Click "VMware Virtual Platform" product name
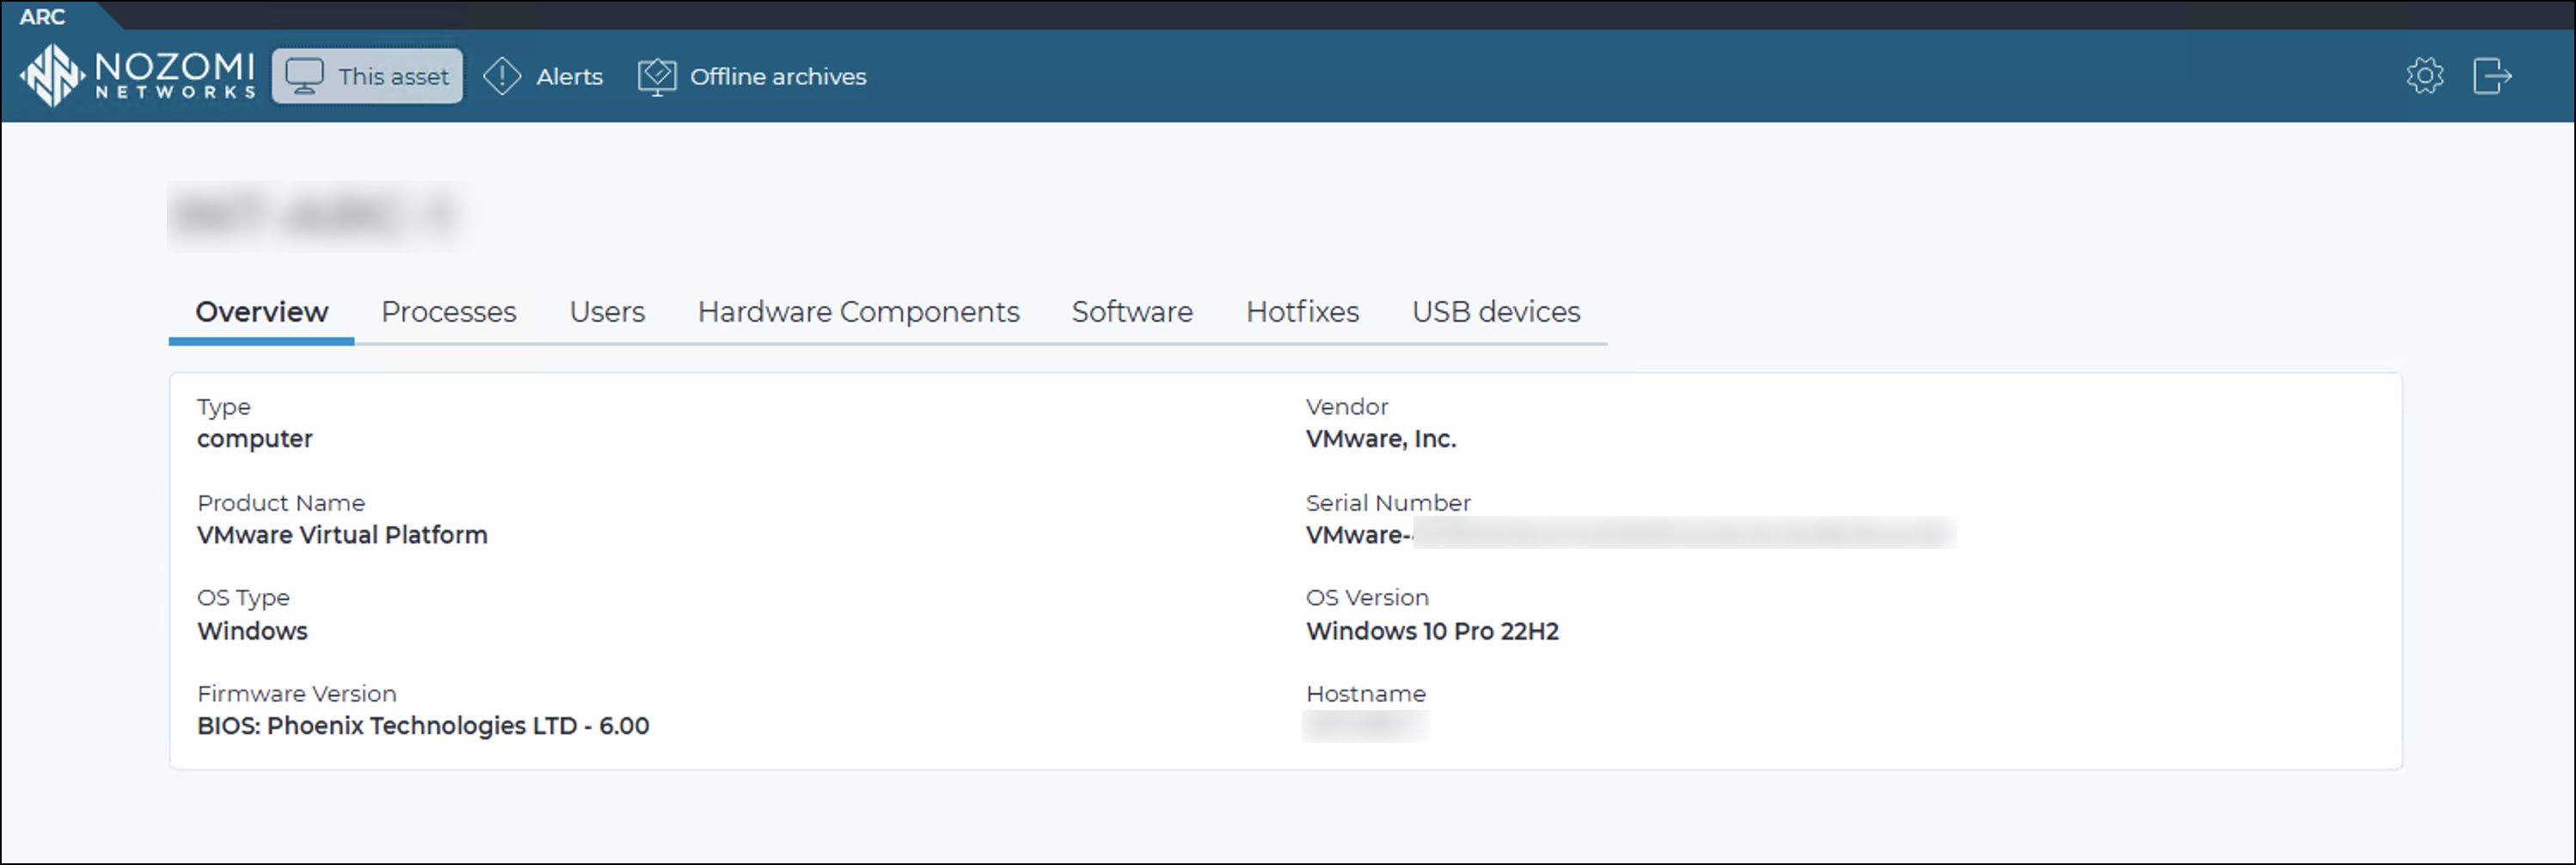This screenshot has width=2576, height=865. tap(342, 535)
